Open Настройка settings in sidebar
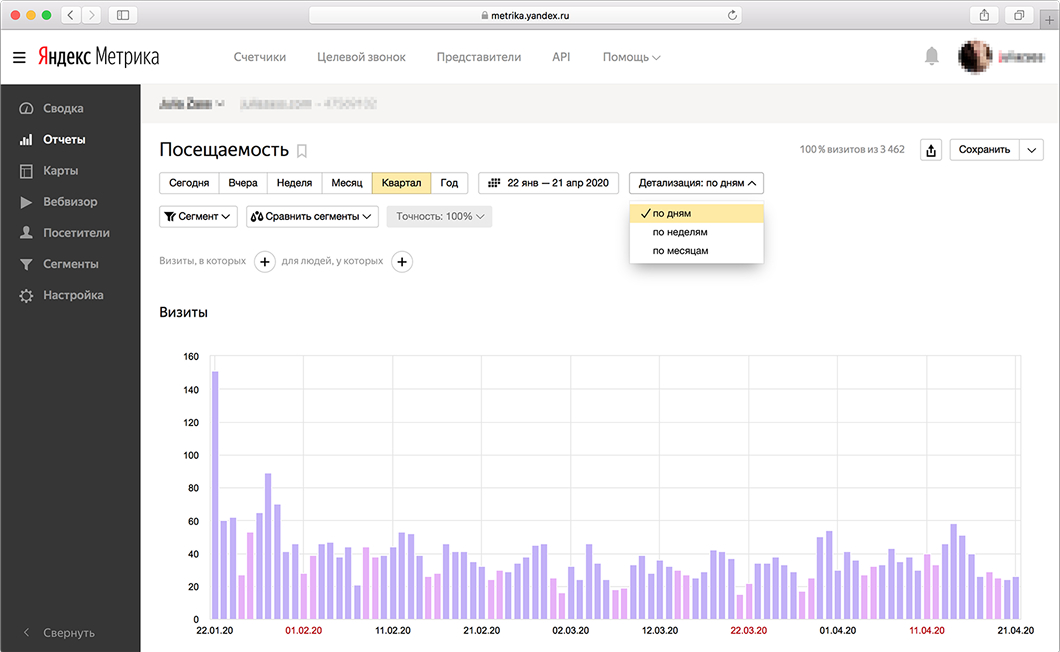This screenshot has height=652, width=1060. tap(73, 295)
